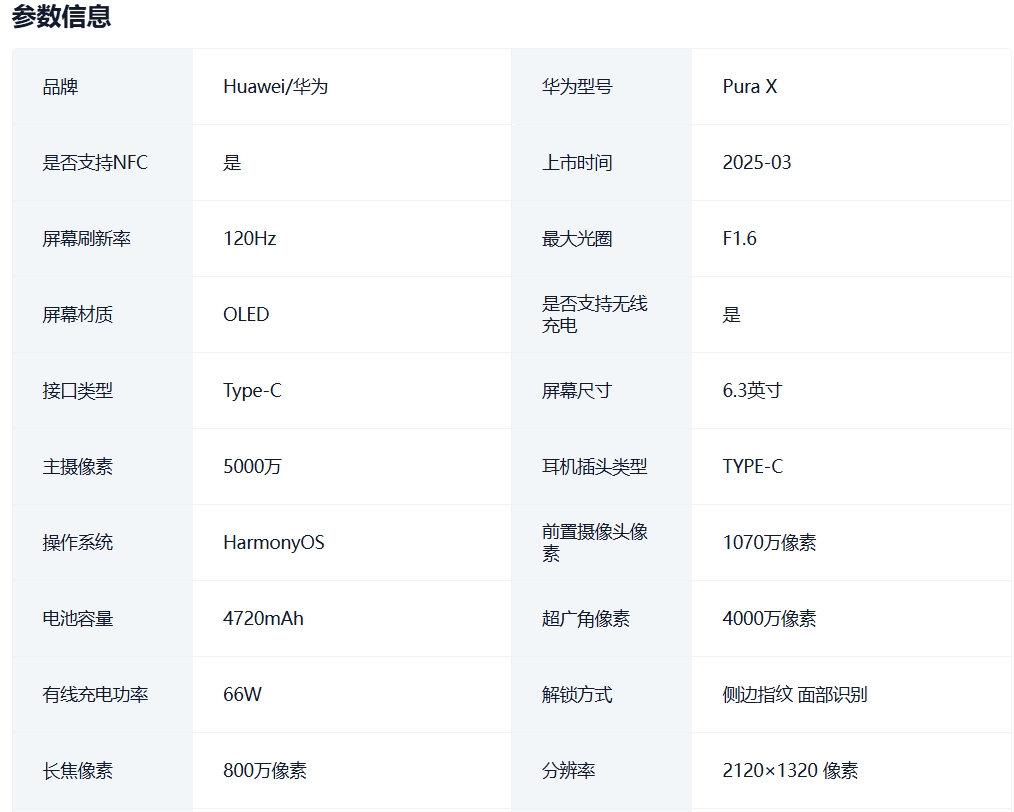The height and width of the screenshot is (812, 1014).
Task: Select the 侧边指纹 面部识别 unlock value
Action: point(795,694)
